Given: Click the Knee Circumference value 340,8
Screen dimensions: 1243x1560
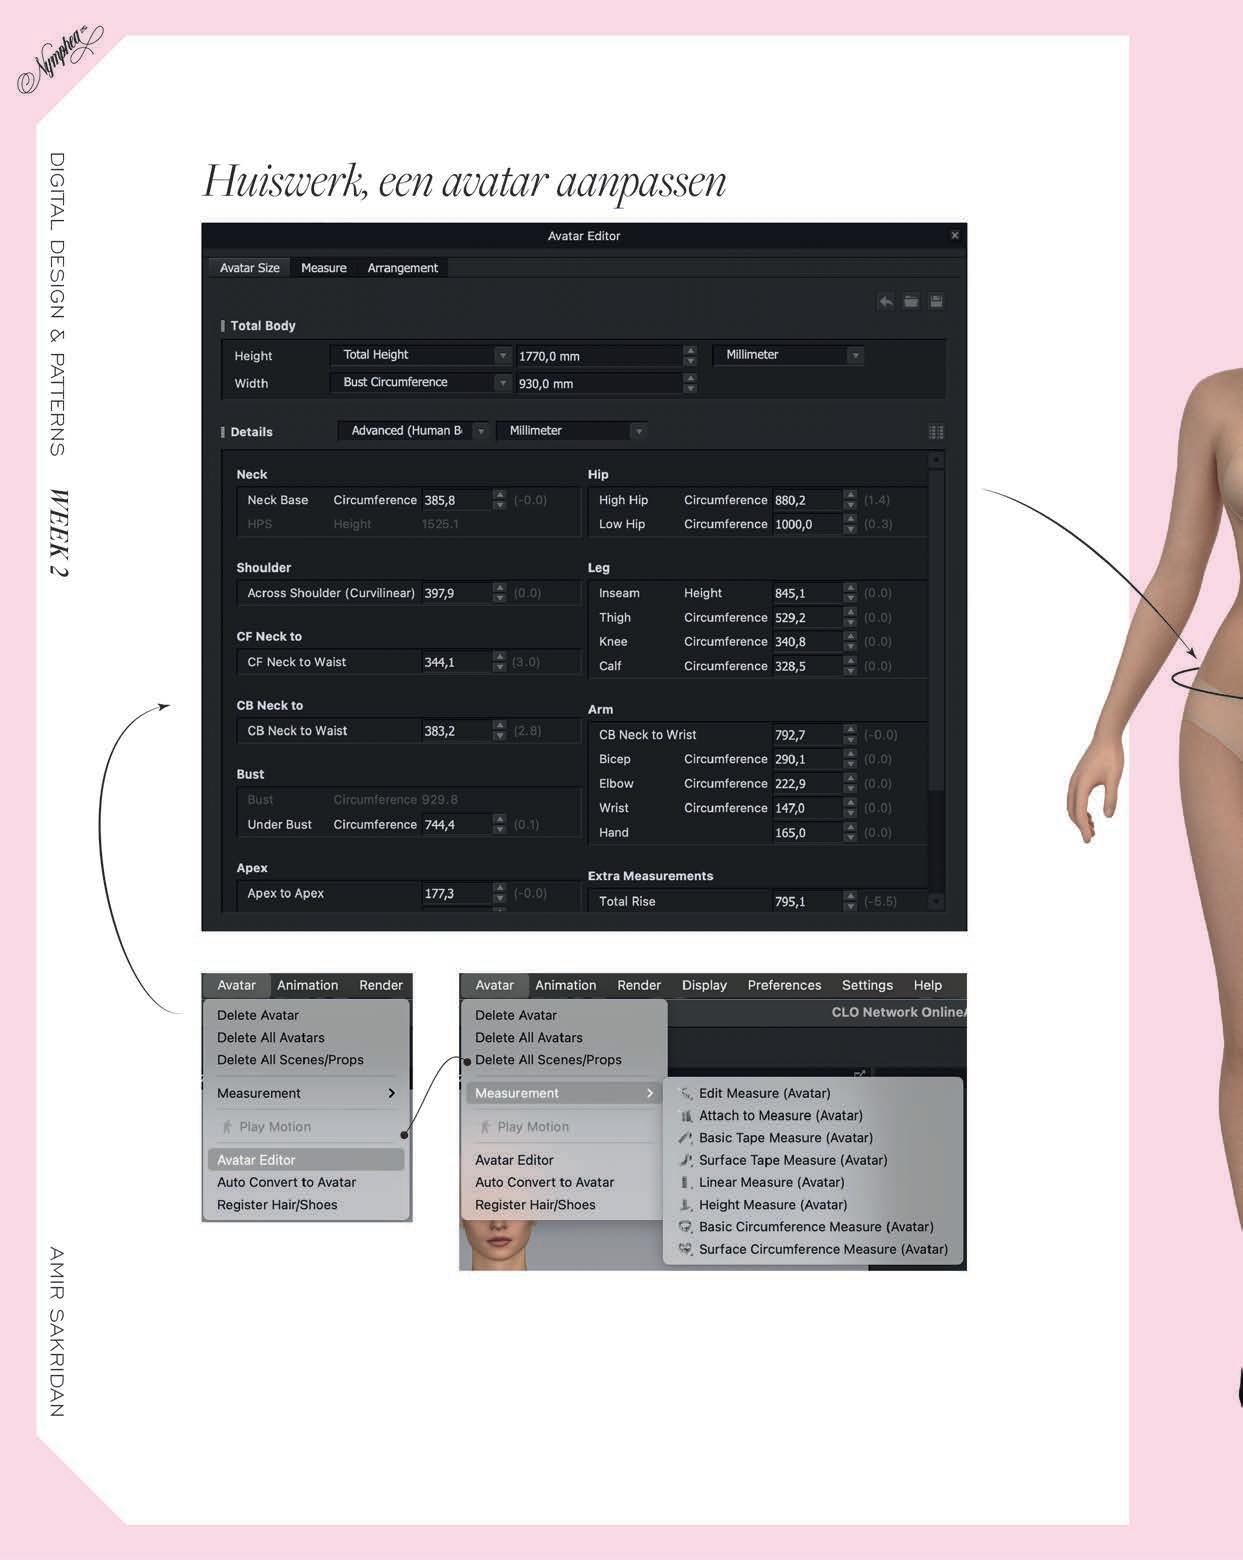Looking at the screenshot, I should (x=807, y=642).
